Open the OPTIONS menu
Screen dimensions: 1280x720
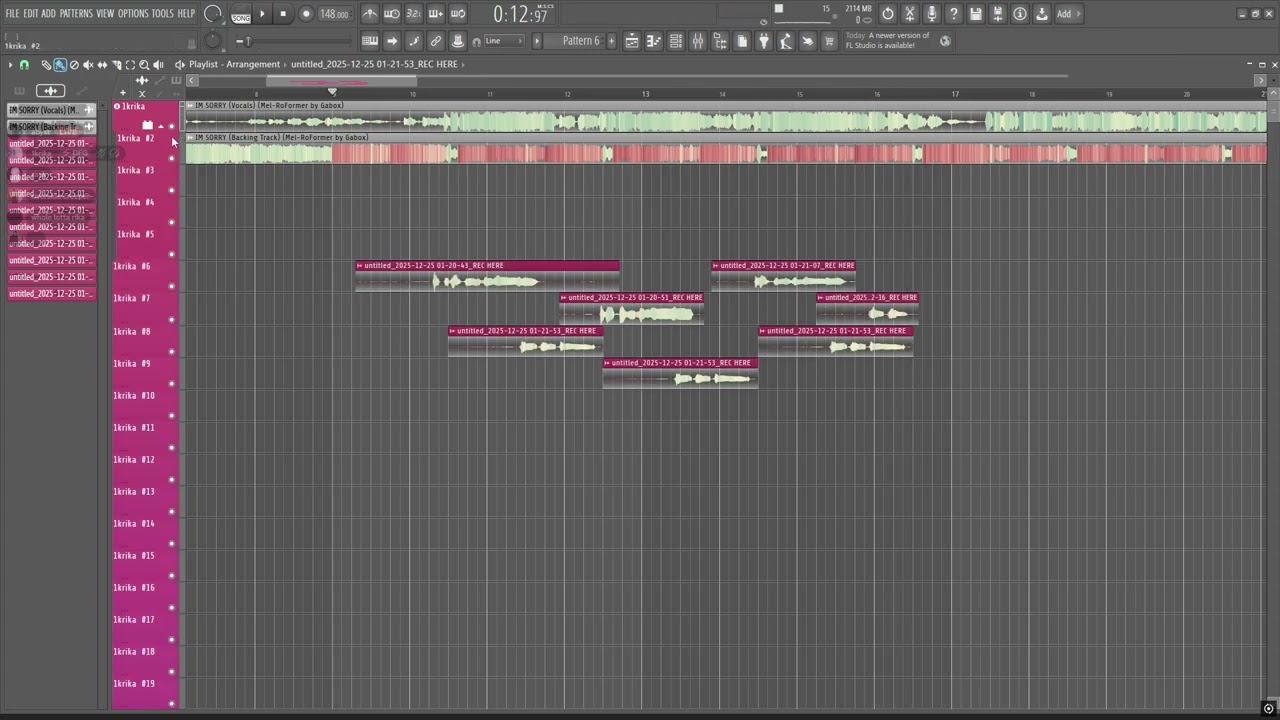[133, 14]
